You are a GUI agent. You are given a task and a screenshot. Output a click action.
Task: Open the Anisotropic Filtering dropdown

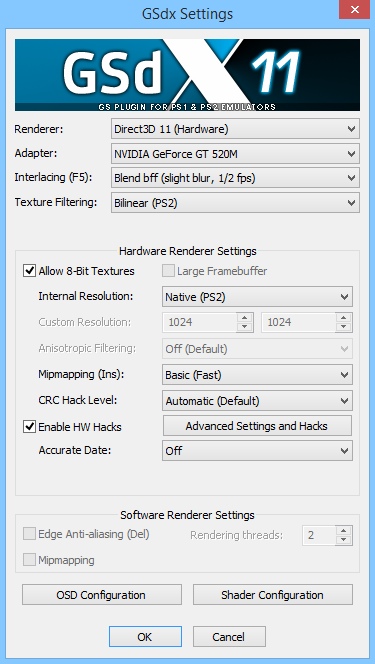tap(257, 349)
